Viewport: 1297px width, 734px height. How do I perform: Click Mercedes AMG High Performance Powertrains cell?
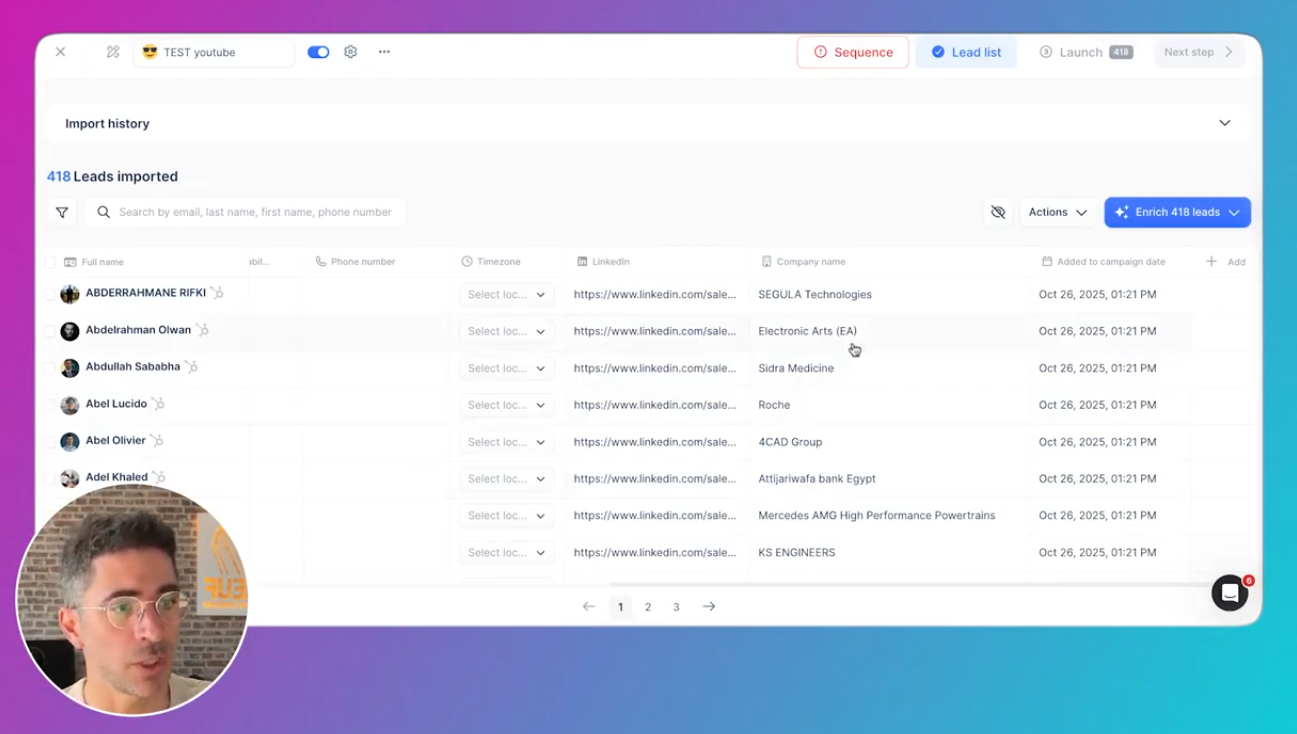point(877,516)
